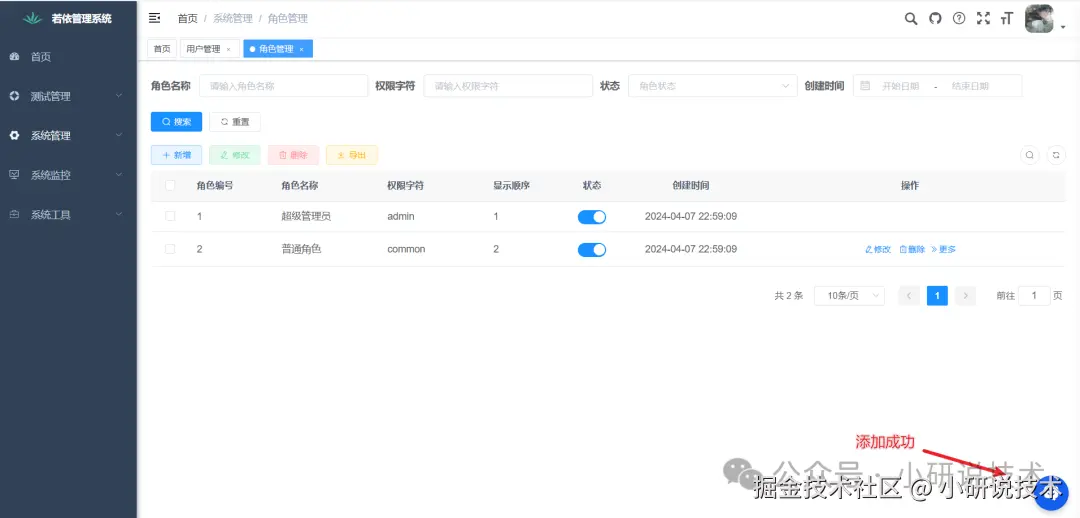Toggle fullscreen mode icon
The height and width of the screenshot is (518, 1080).
[x=983, y=19]
